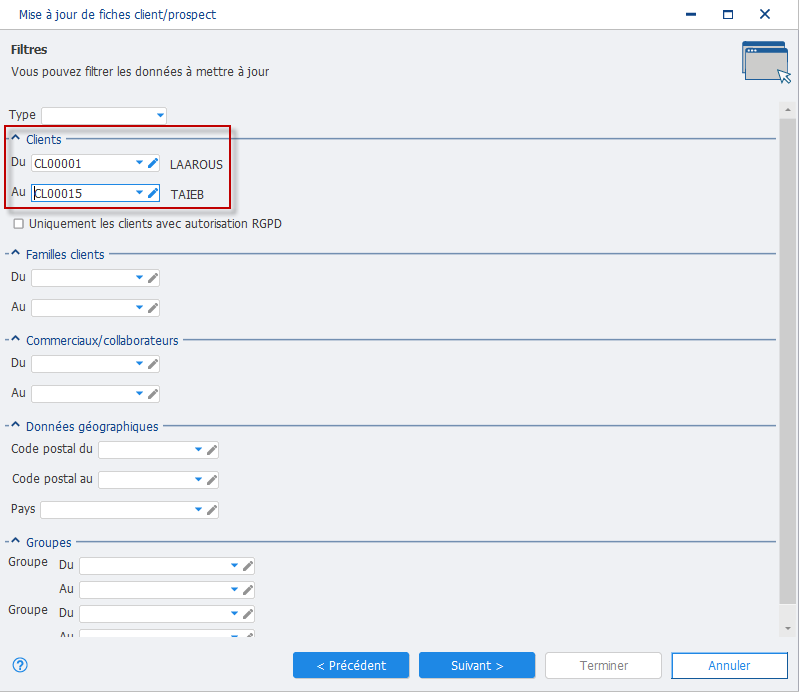The height and width of the screenshot is (692, 799).
Task: Open Code postal au dropdown
Action: [x=198, y=480]
